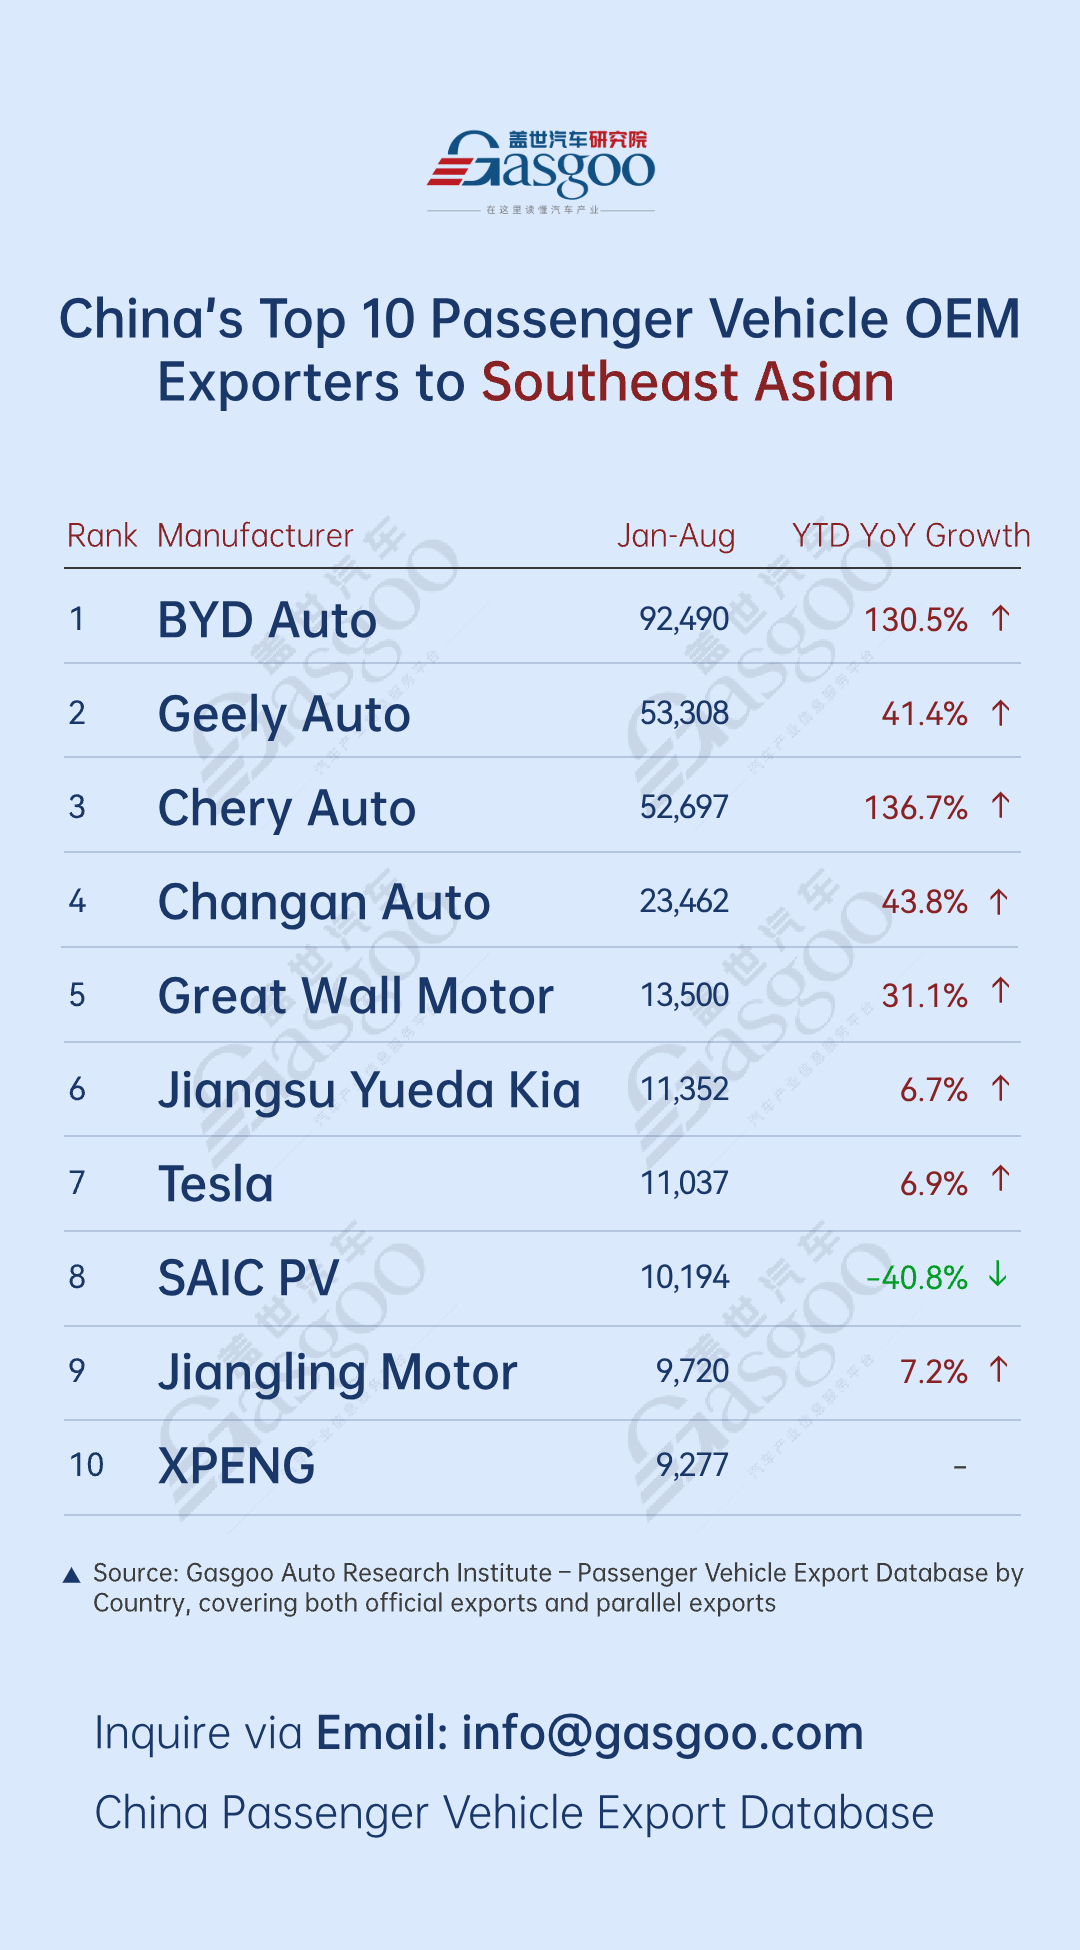Click Geely Auto's growth up arrow

coord(1000,713)
